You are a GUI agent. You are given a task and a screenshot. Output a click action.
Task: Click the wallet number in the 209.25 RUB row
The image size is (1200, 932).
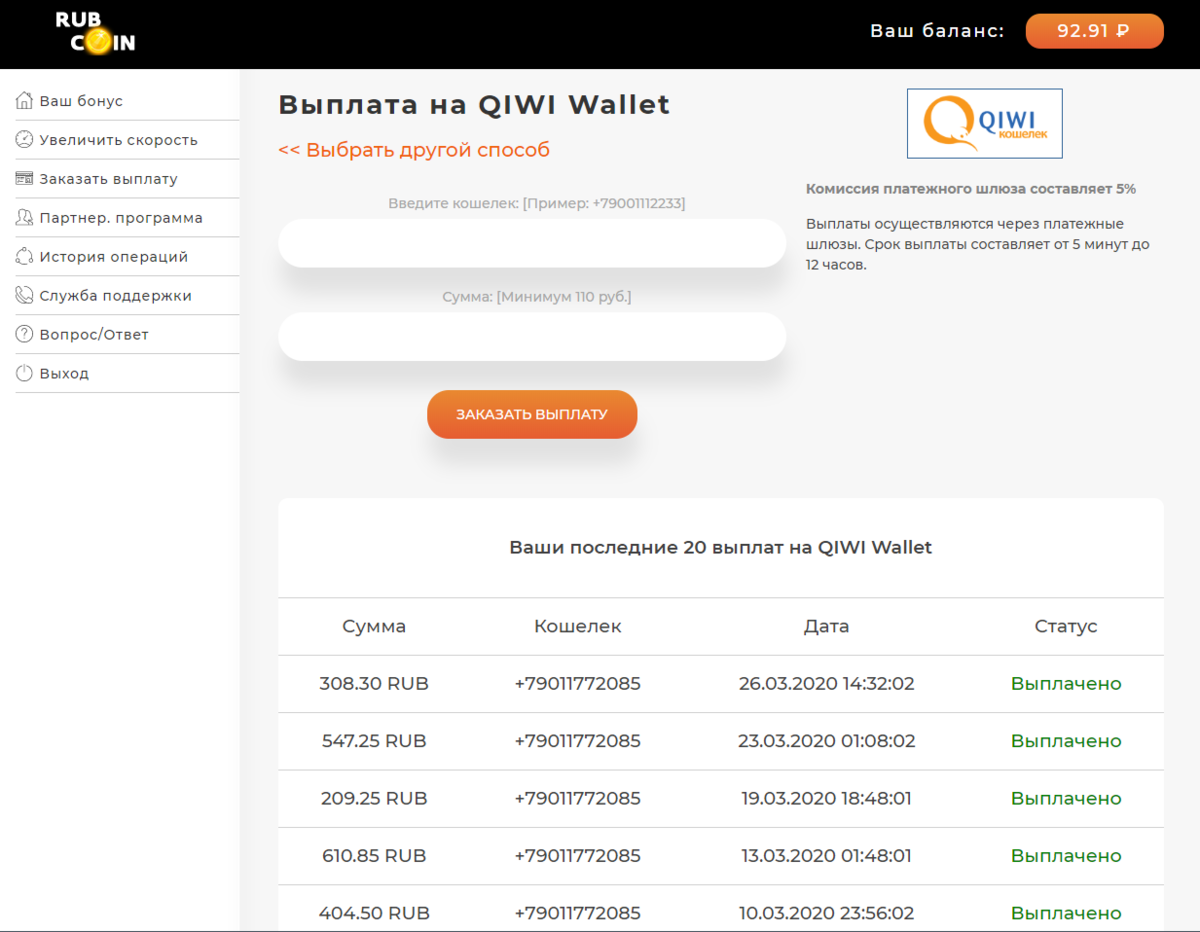point(578,799)
